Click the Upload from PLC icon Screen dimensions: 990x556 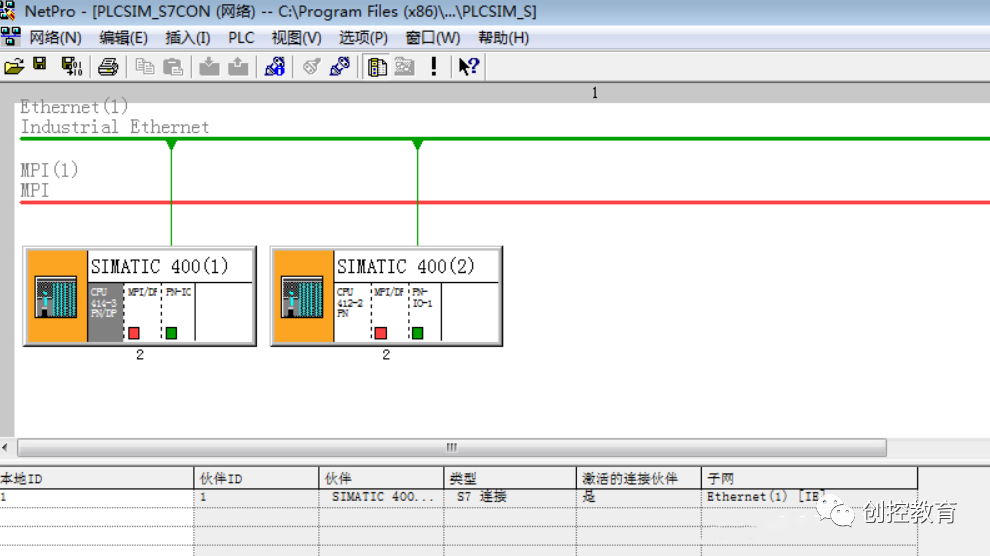tap(238, 66)
